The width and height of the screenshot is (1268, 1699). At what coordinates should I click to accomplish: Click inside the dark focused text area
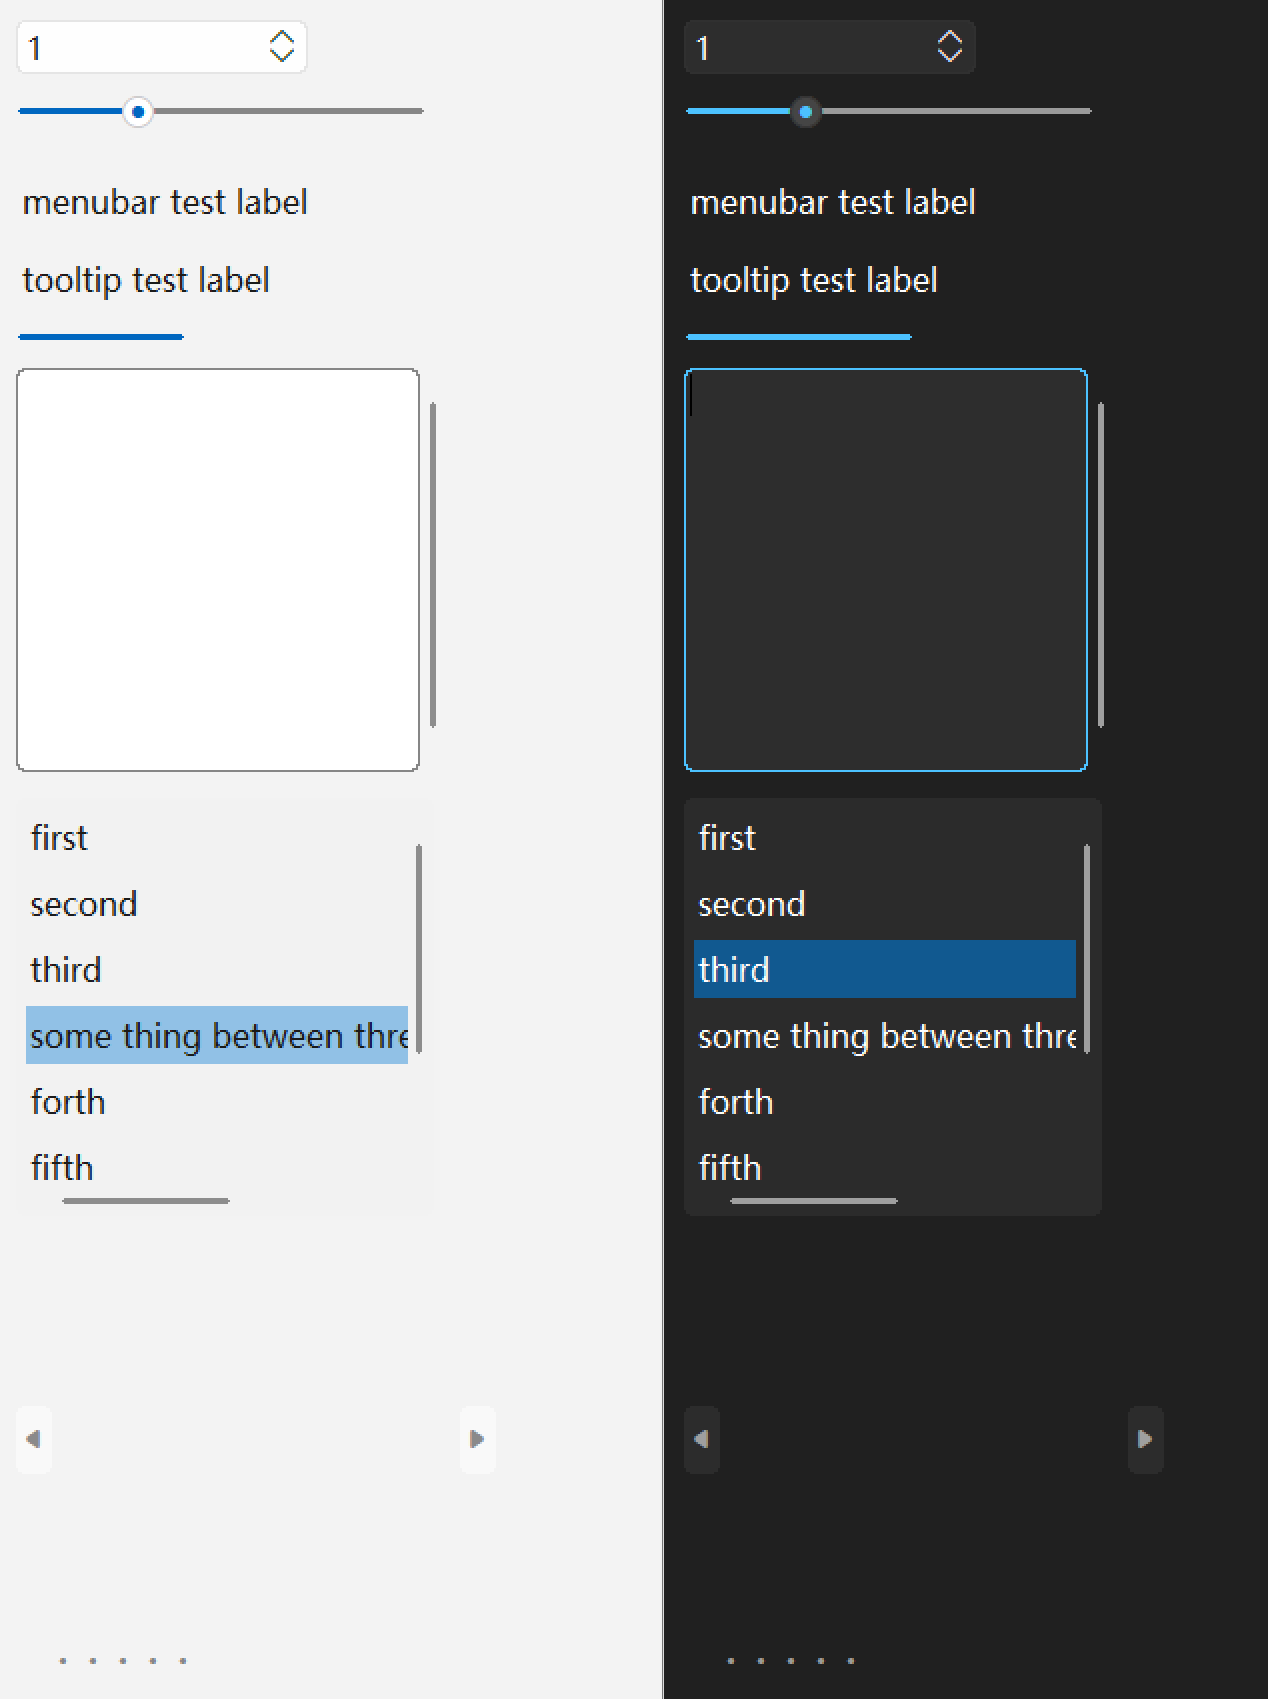(x=886, y=570)
